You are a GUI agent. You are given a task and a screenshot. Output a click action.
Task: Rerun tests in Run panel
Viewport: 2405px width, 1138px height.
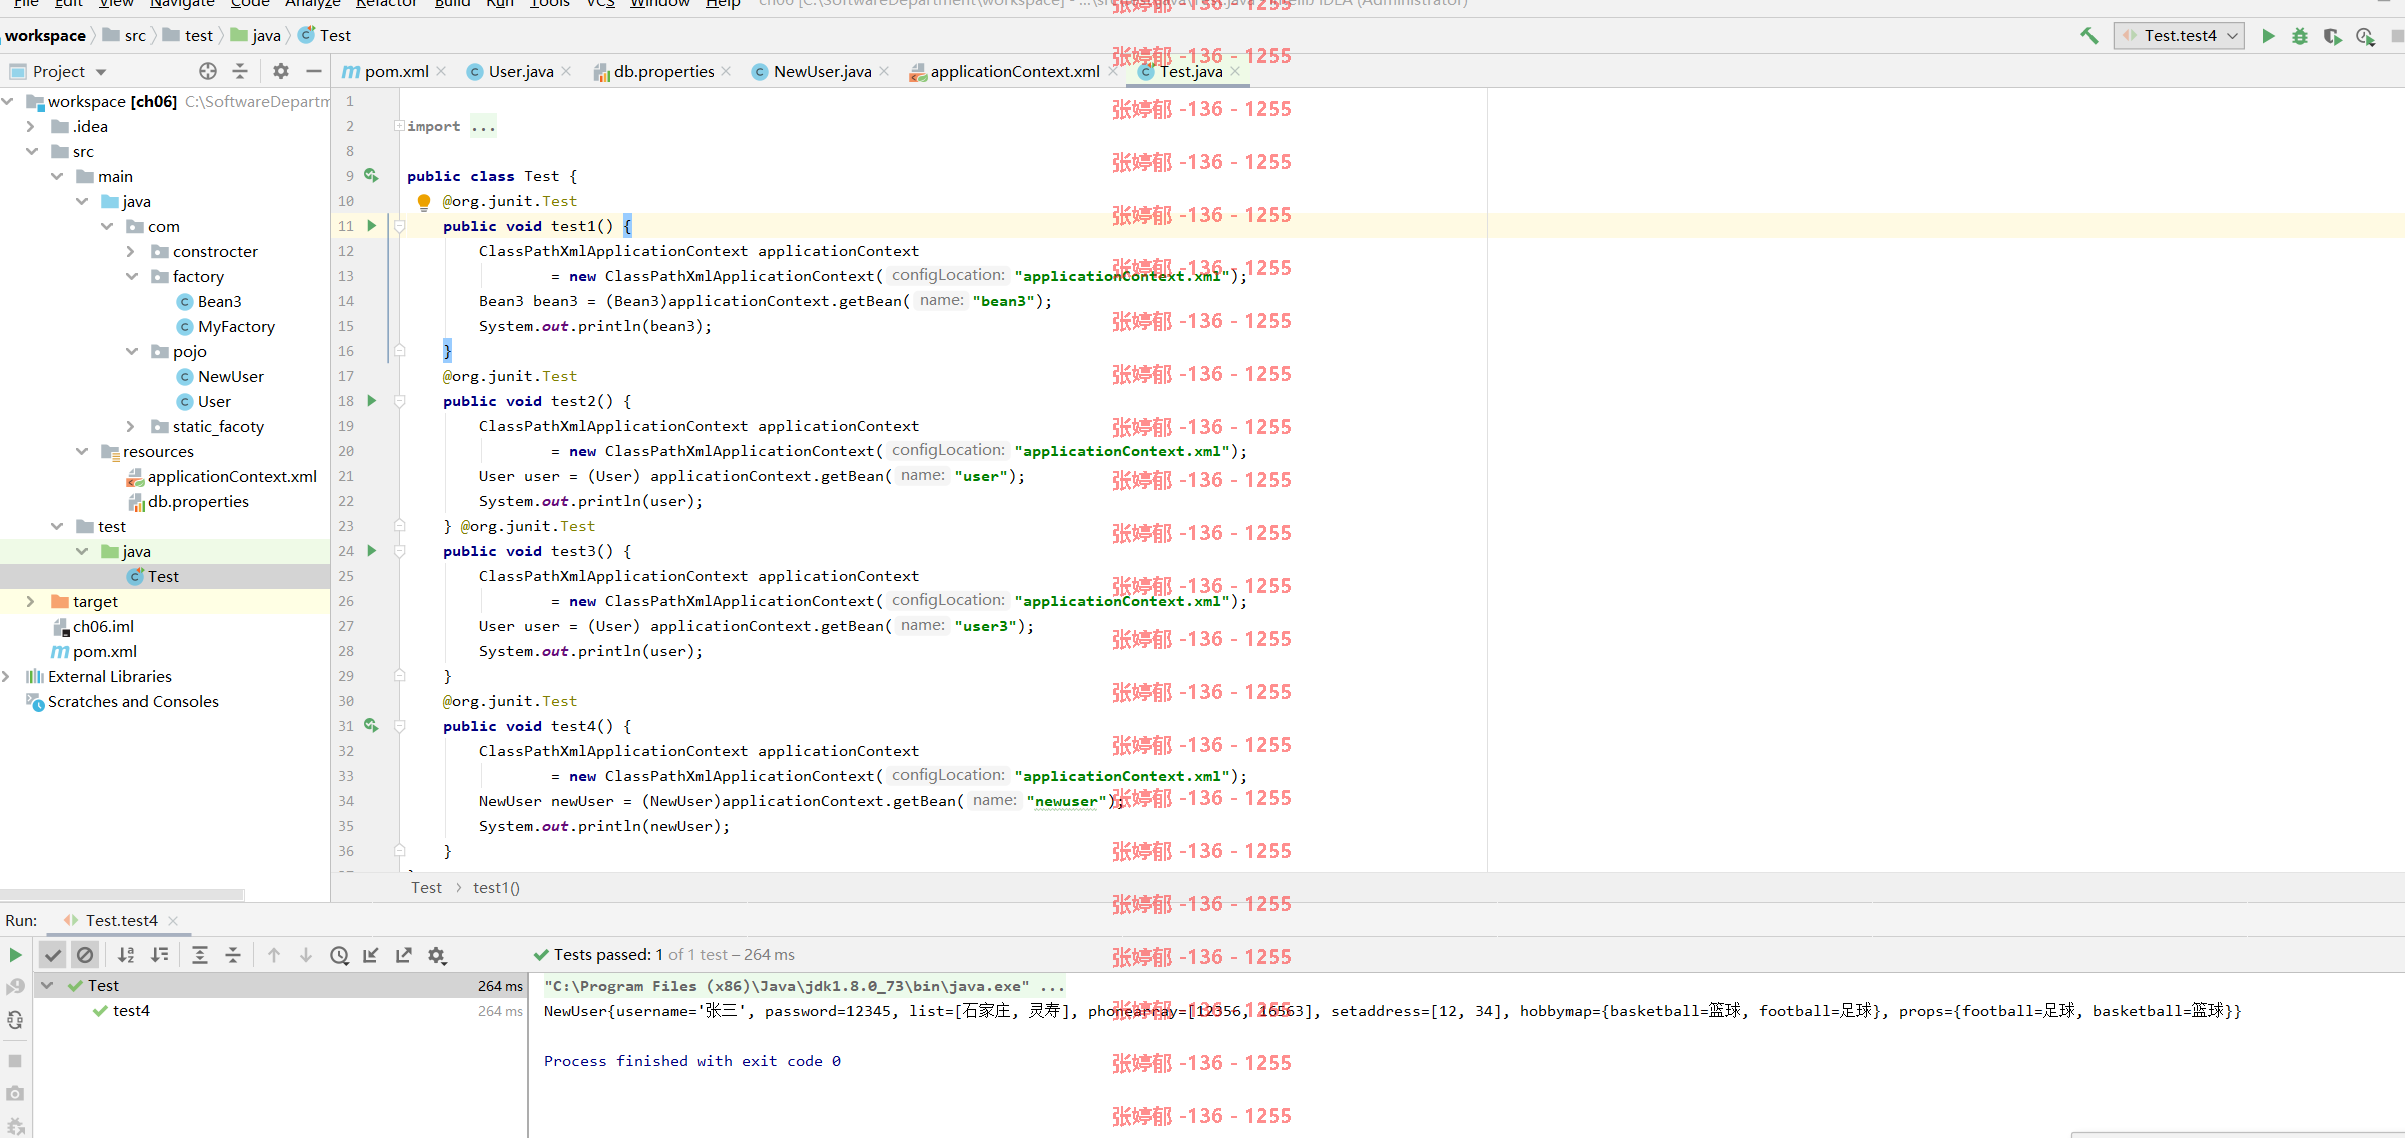[15, 955]
